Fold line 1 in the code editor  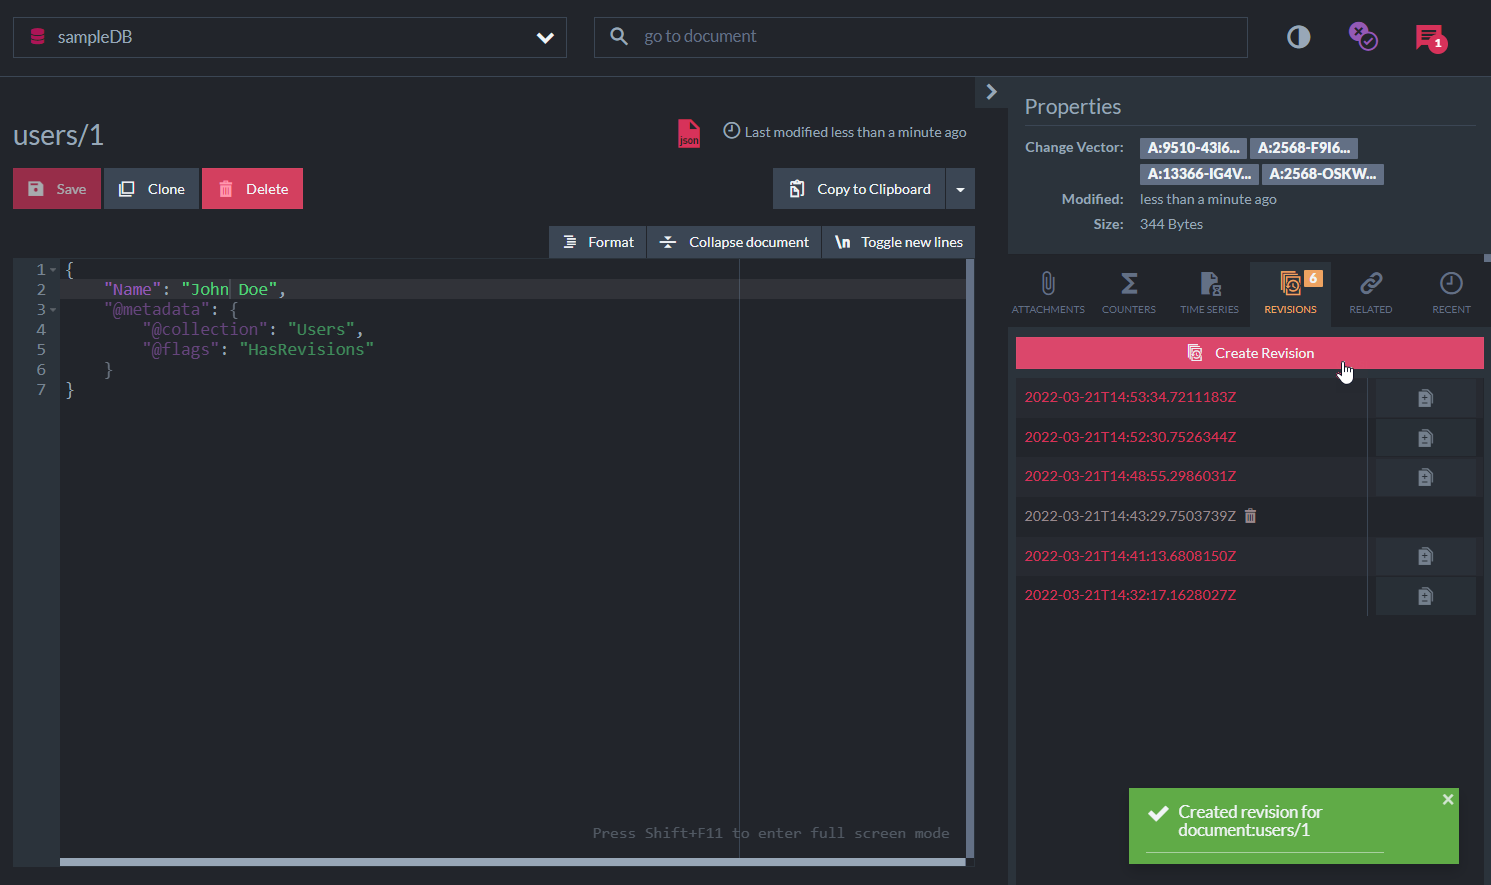click(53, 270)
